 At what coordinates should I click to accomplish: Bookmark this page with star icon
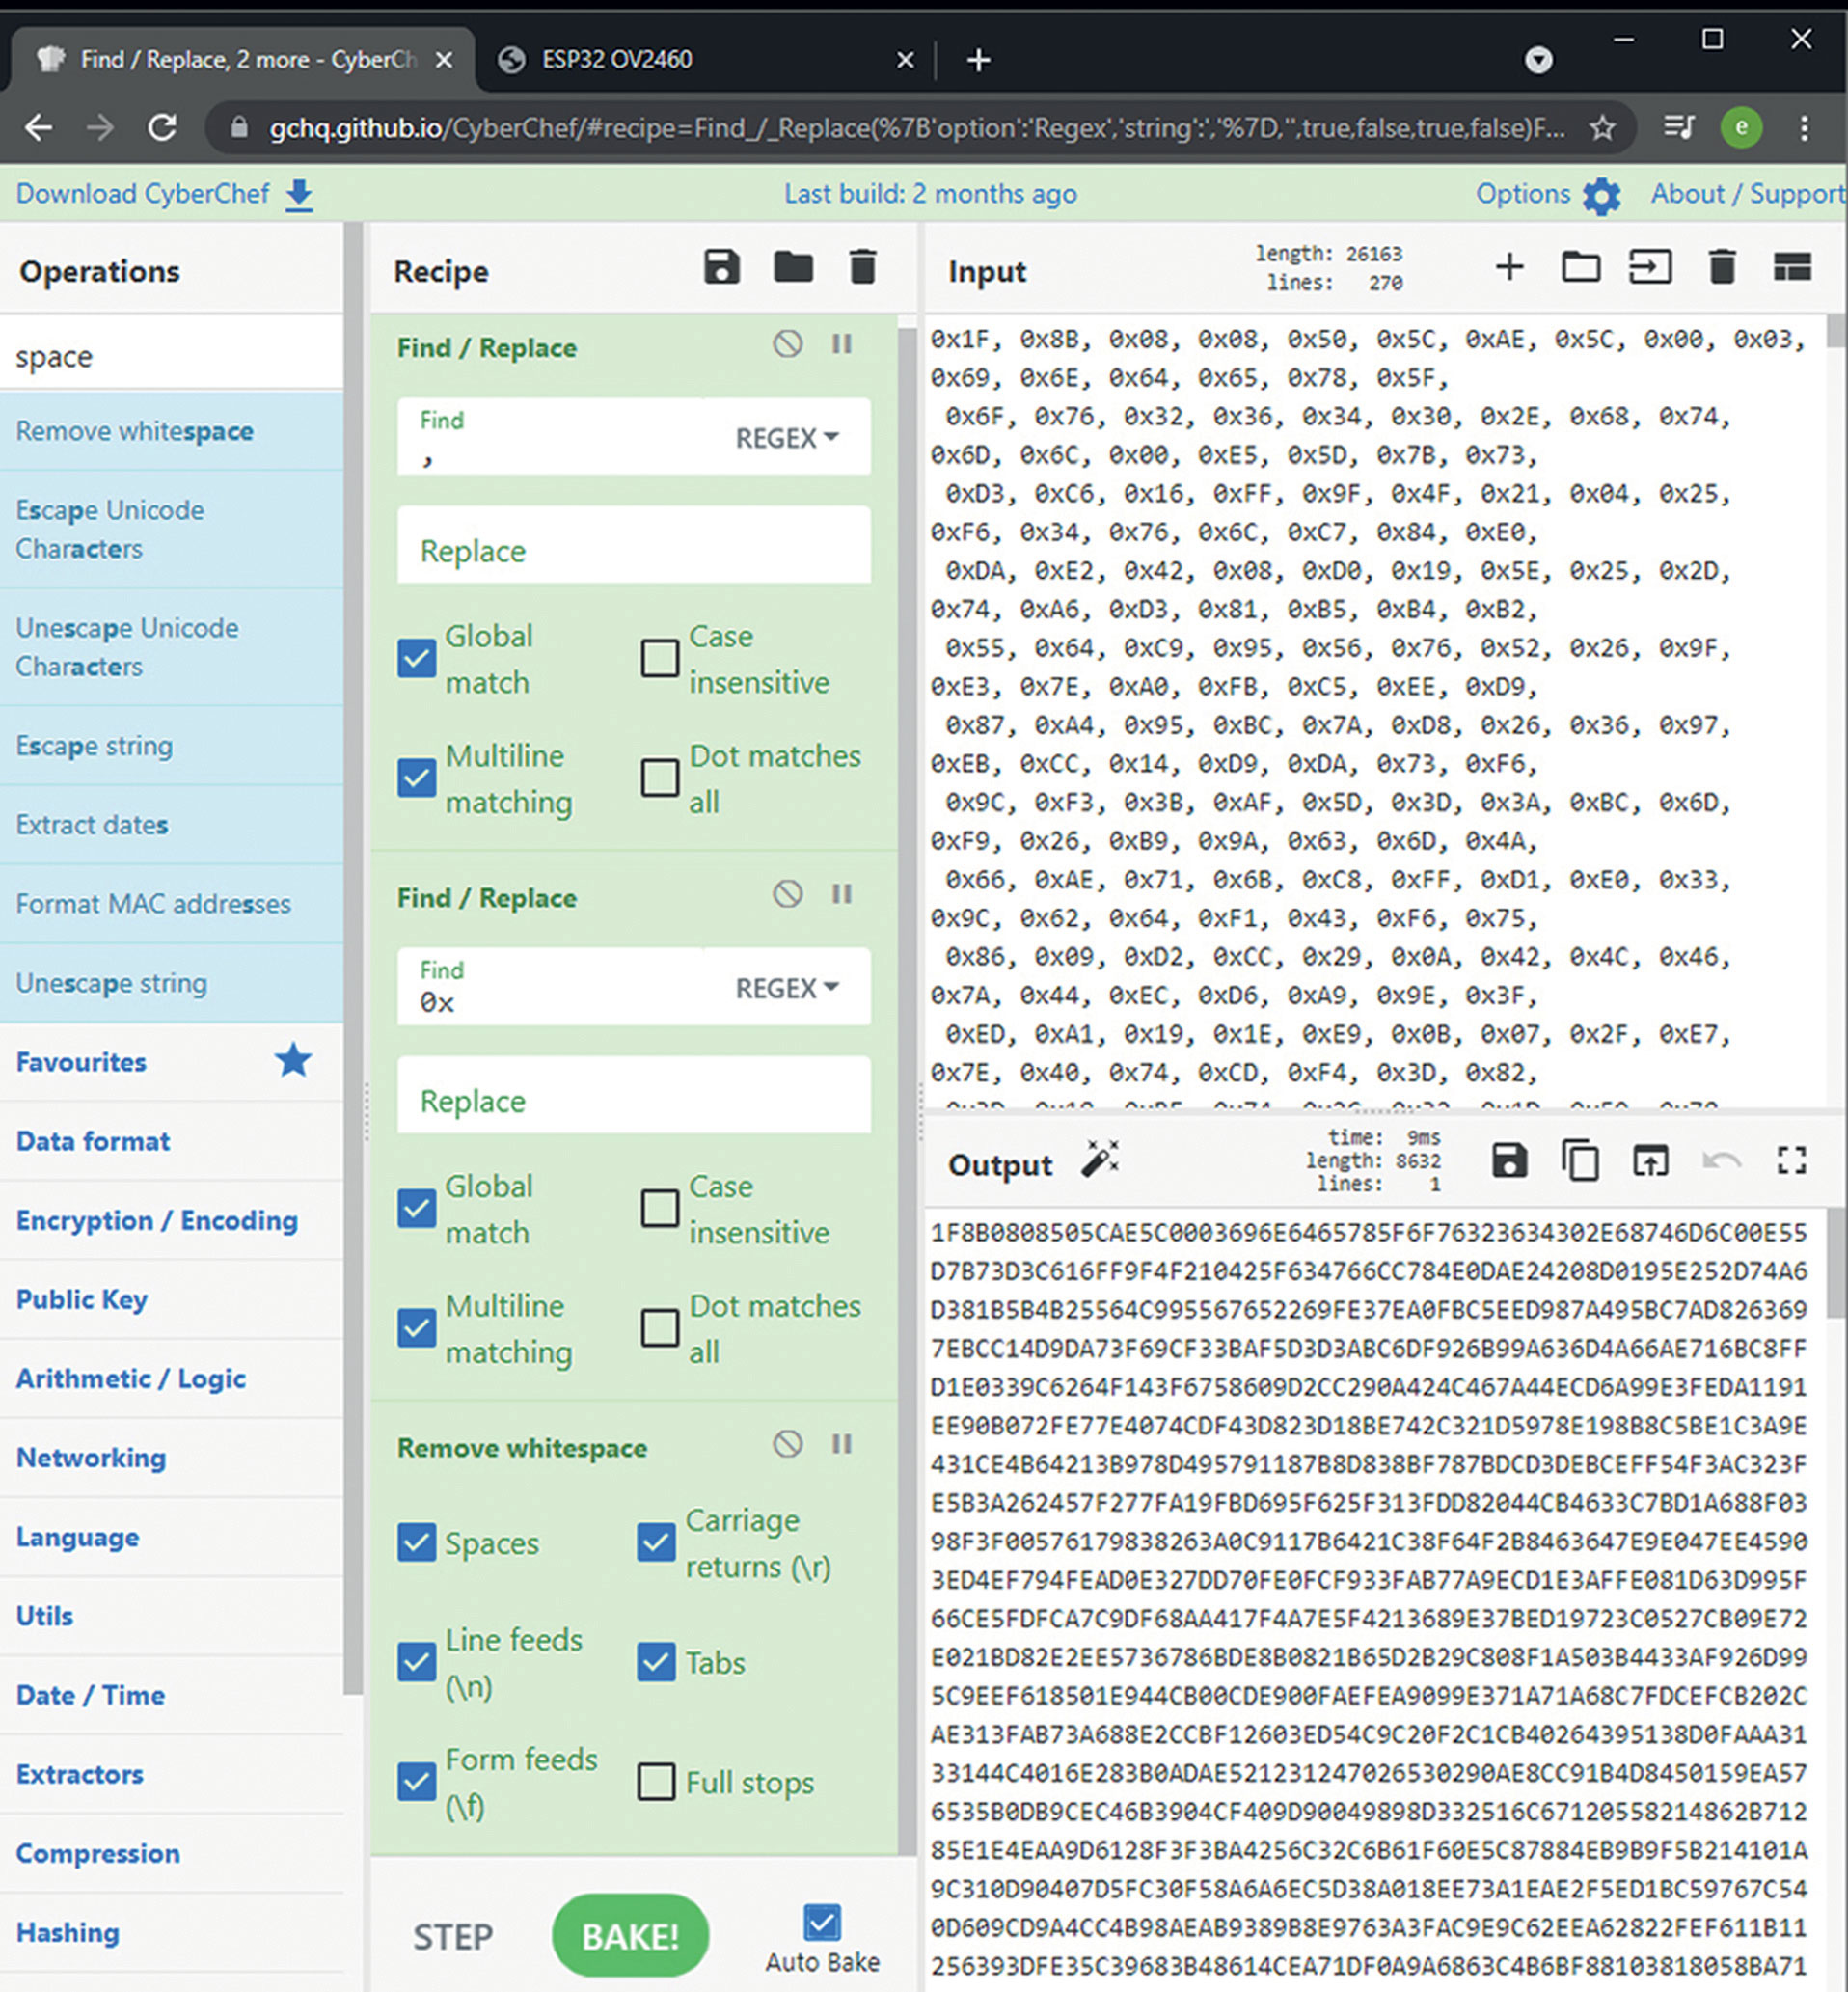(x=1603, y=128)
